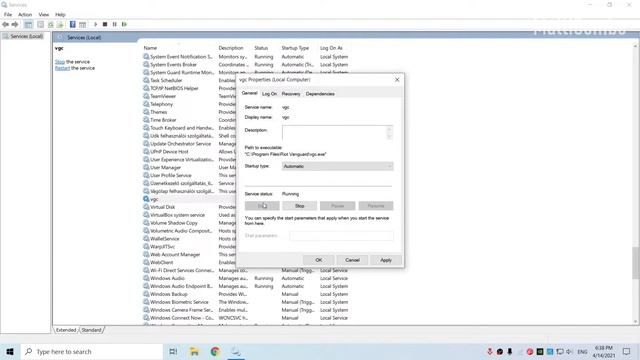Open the blue Help toolbar icon

pyautogui.click(x=72, y=24)
